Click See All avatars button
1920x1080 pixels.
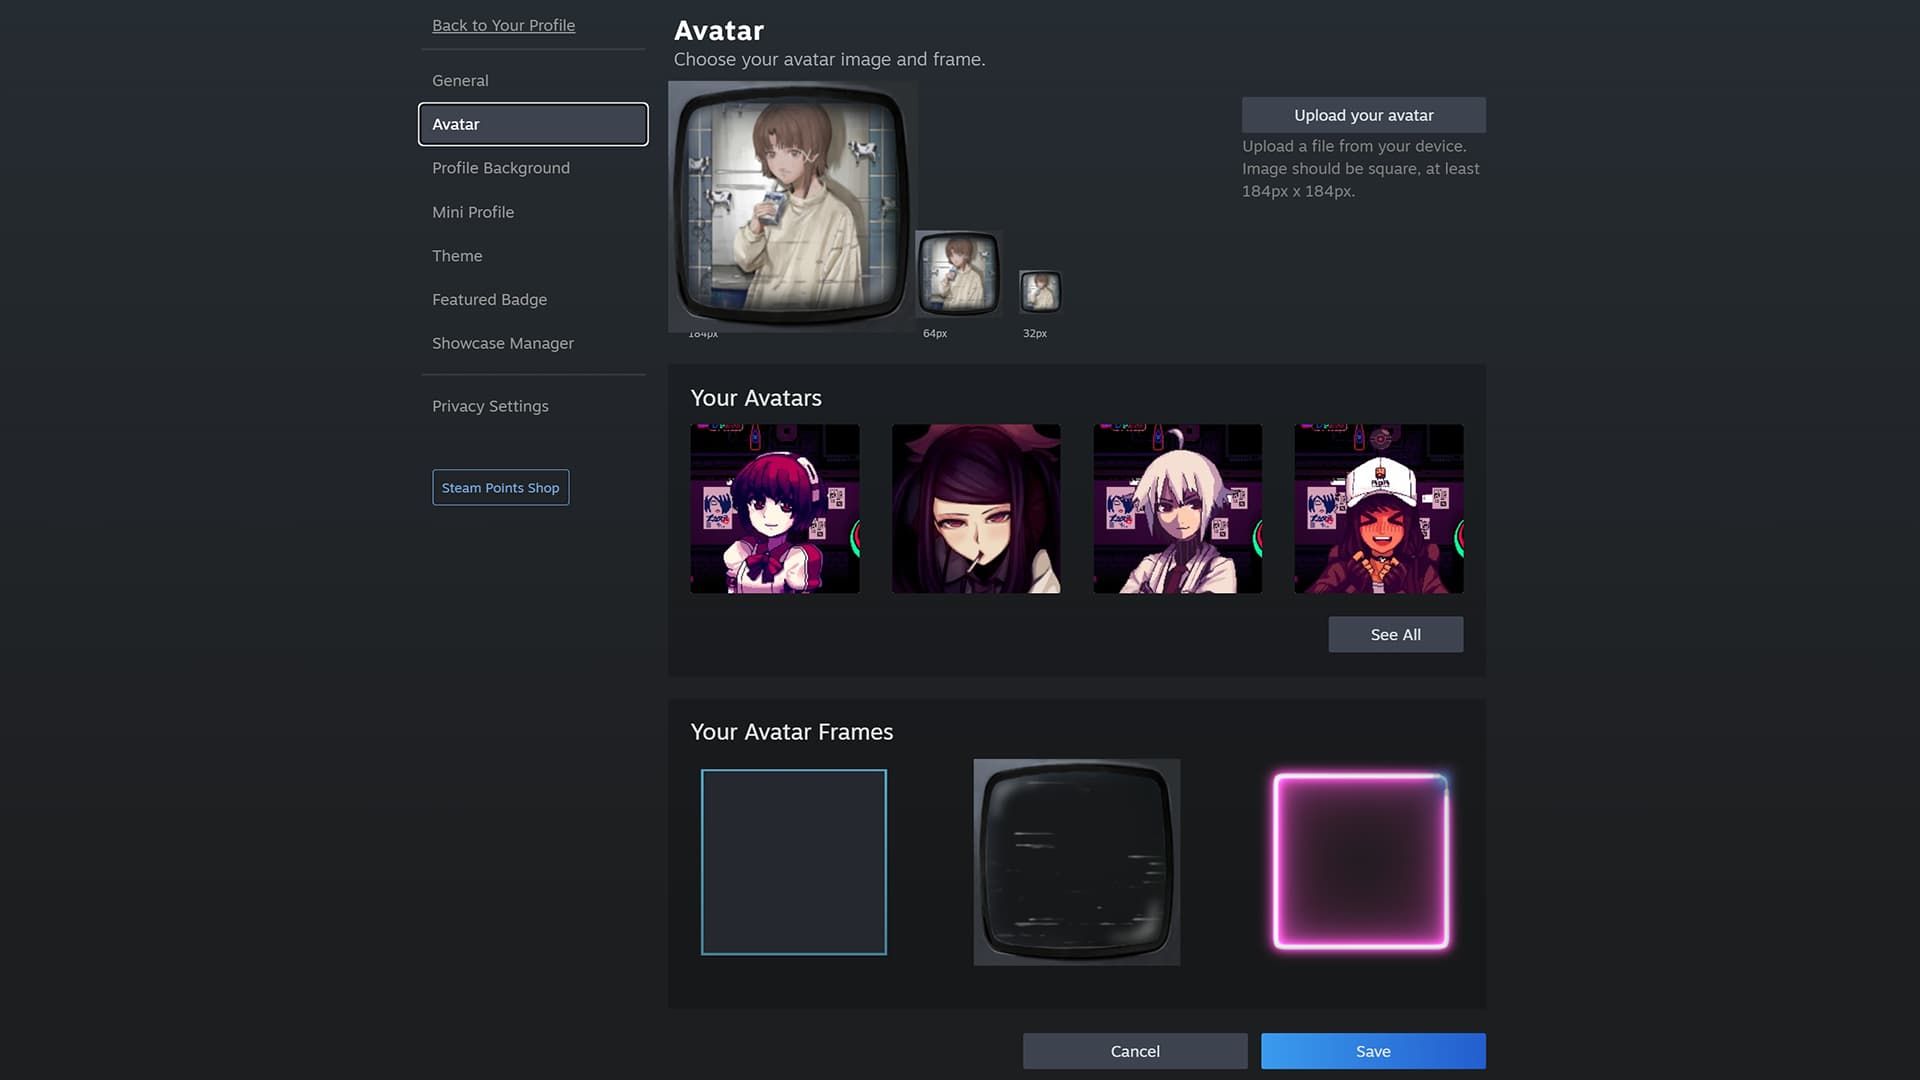[x=1395, y=634]
